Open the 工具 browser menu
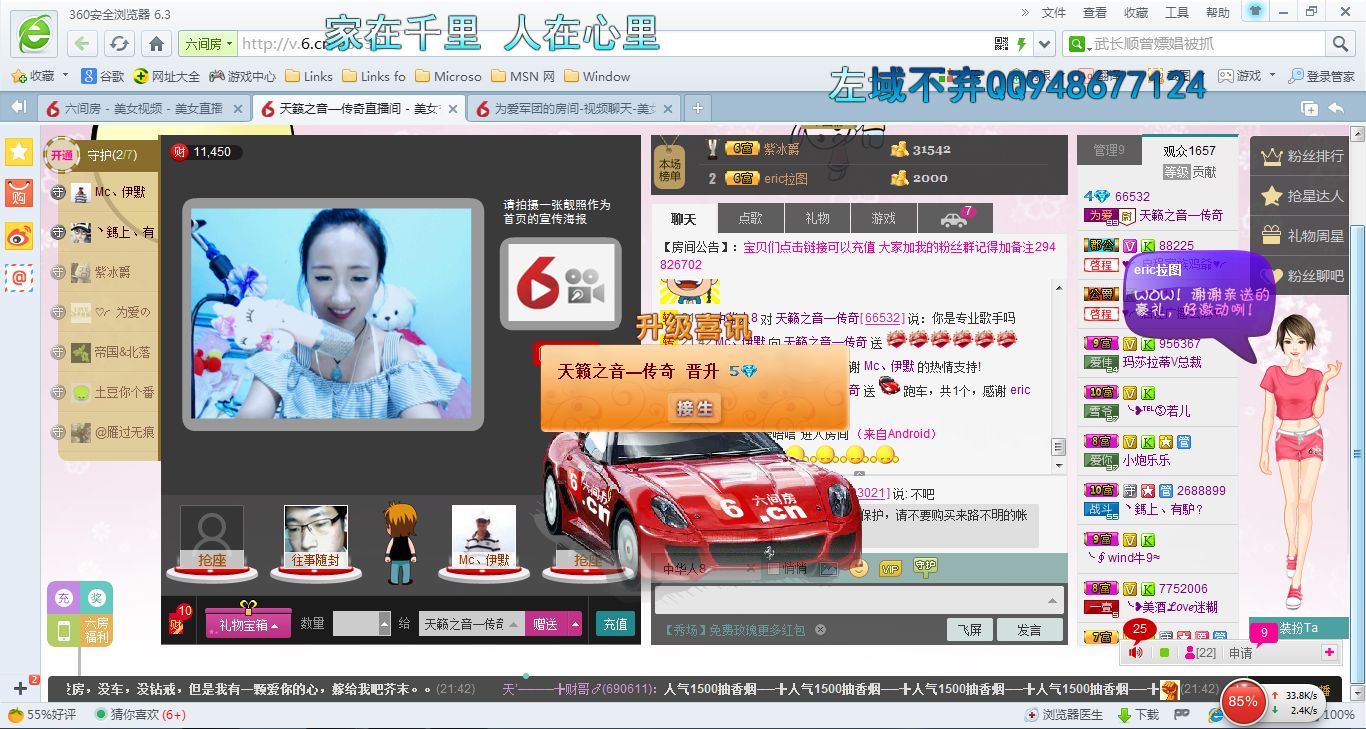Viewport: 1366px width, 729px height. pos(1177,13)
